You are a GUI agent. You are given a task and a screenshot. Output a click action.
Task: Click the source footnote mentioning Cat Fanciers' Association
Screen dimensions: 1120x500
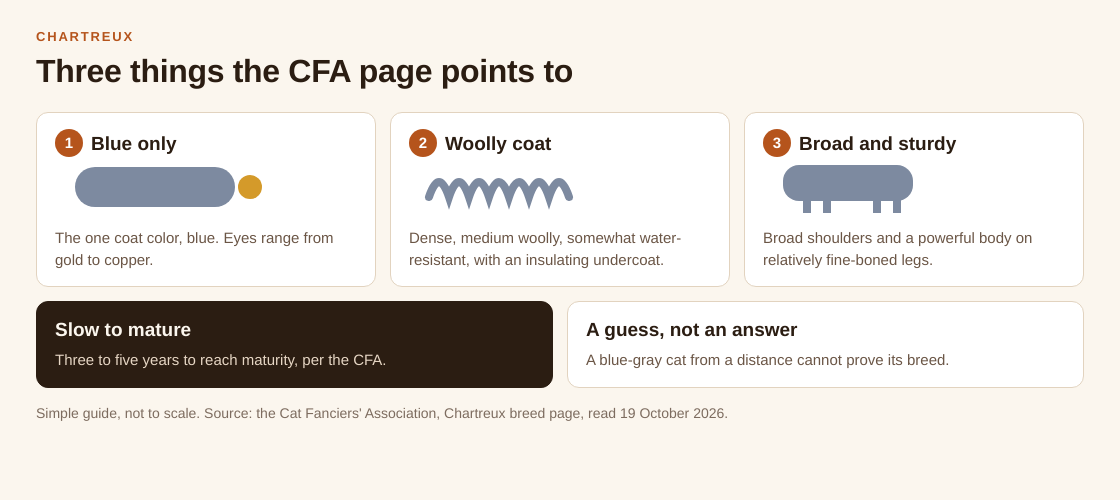point(382,414)
